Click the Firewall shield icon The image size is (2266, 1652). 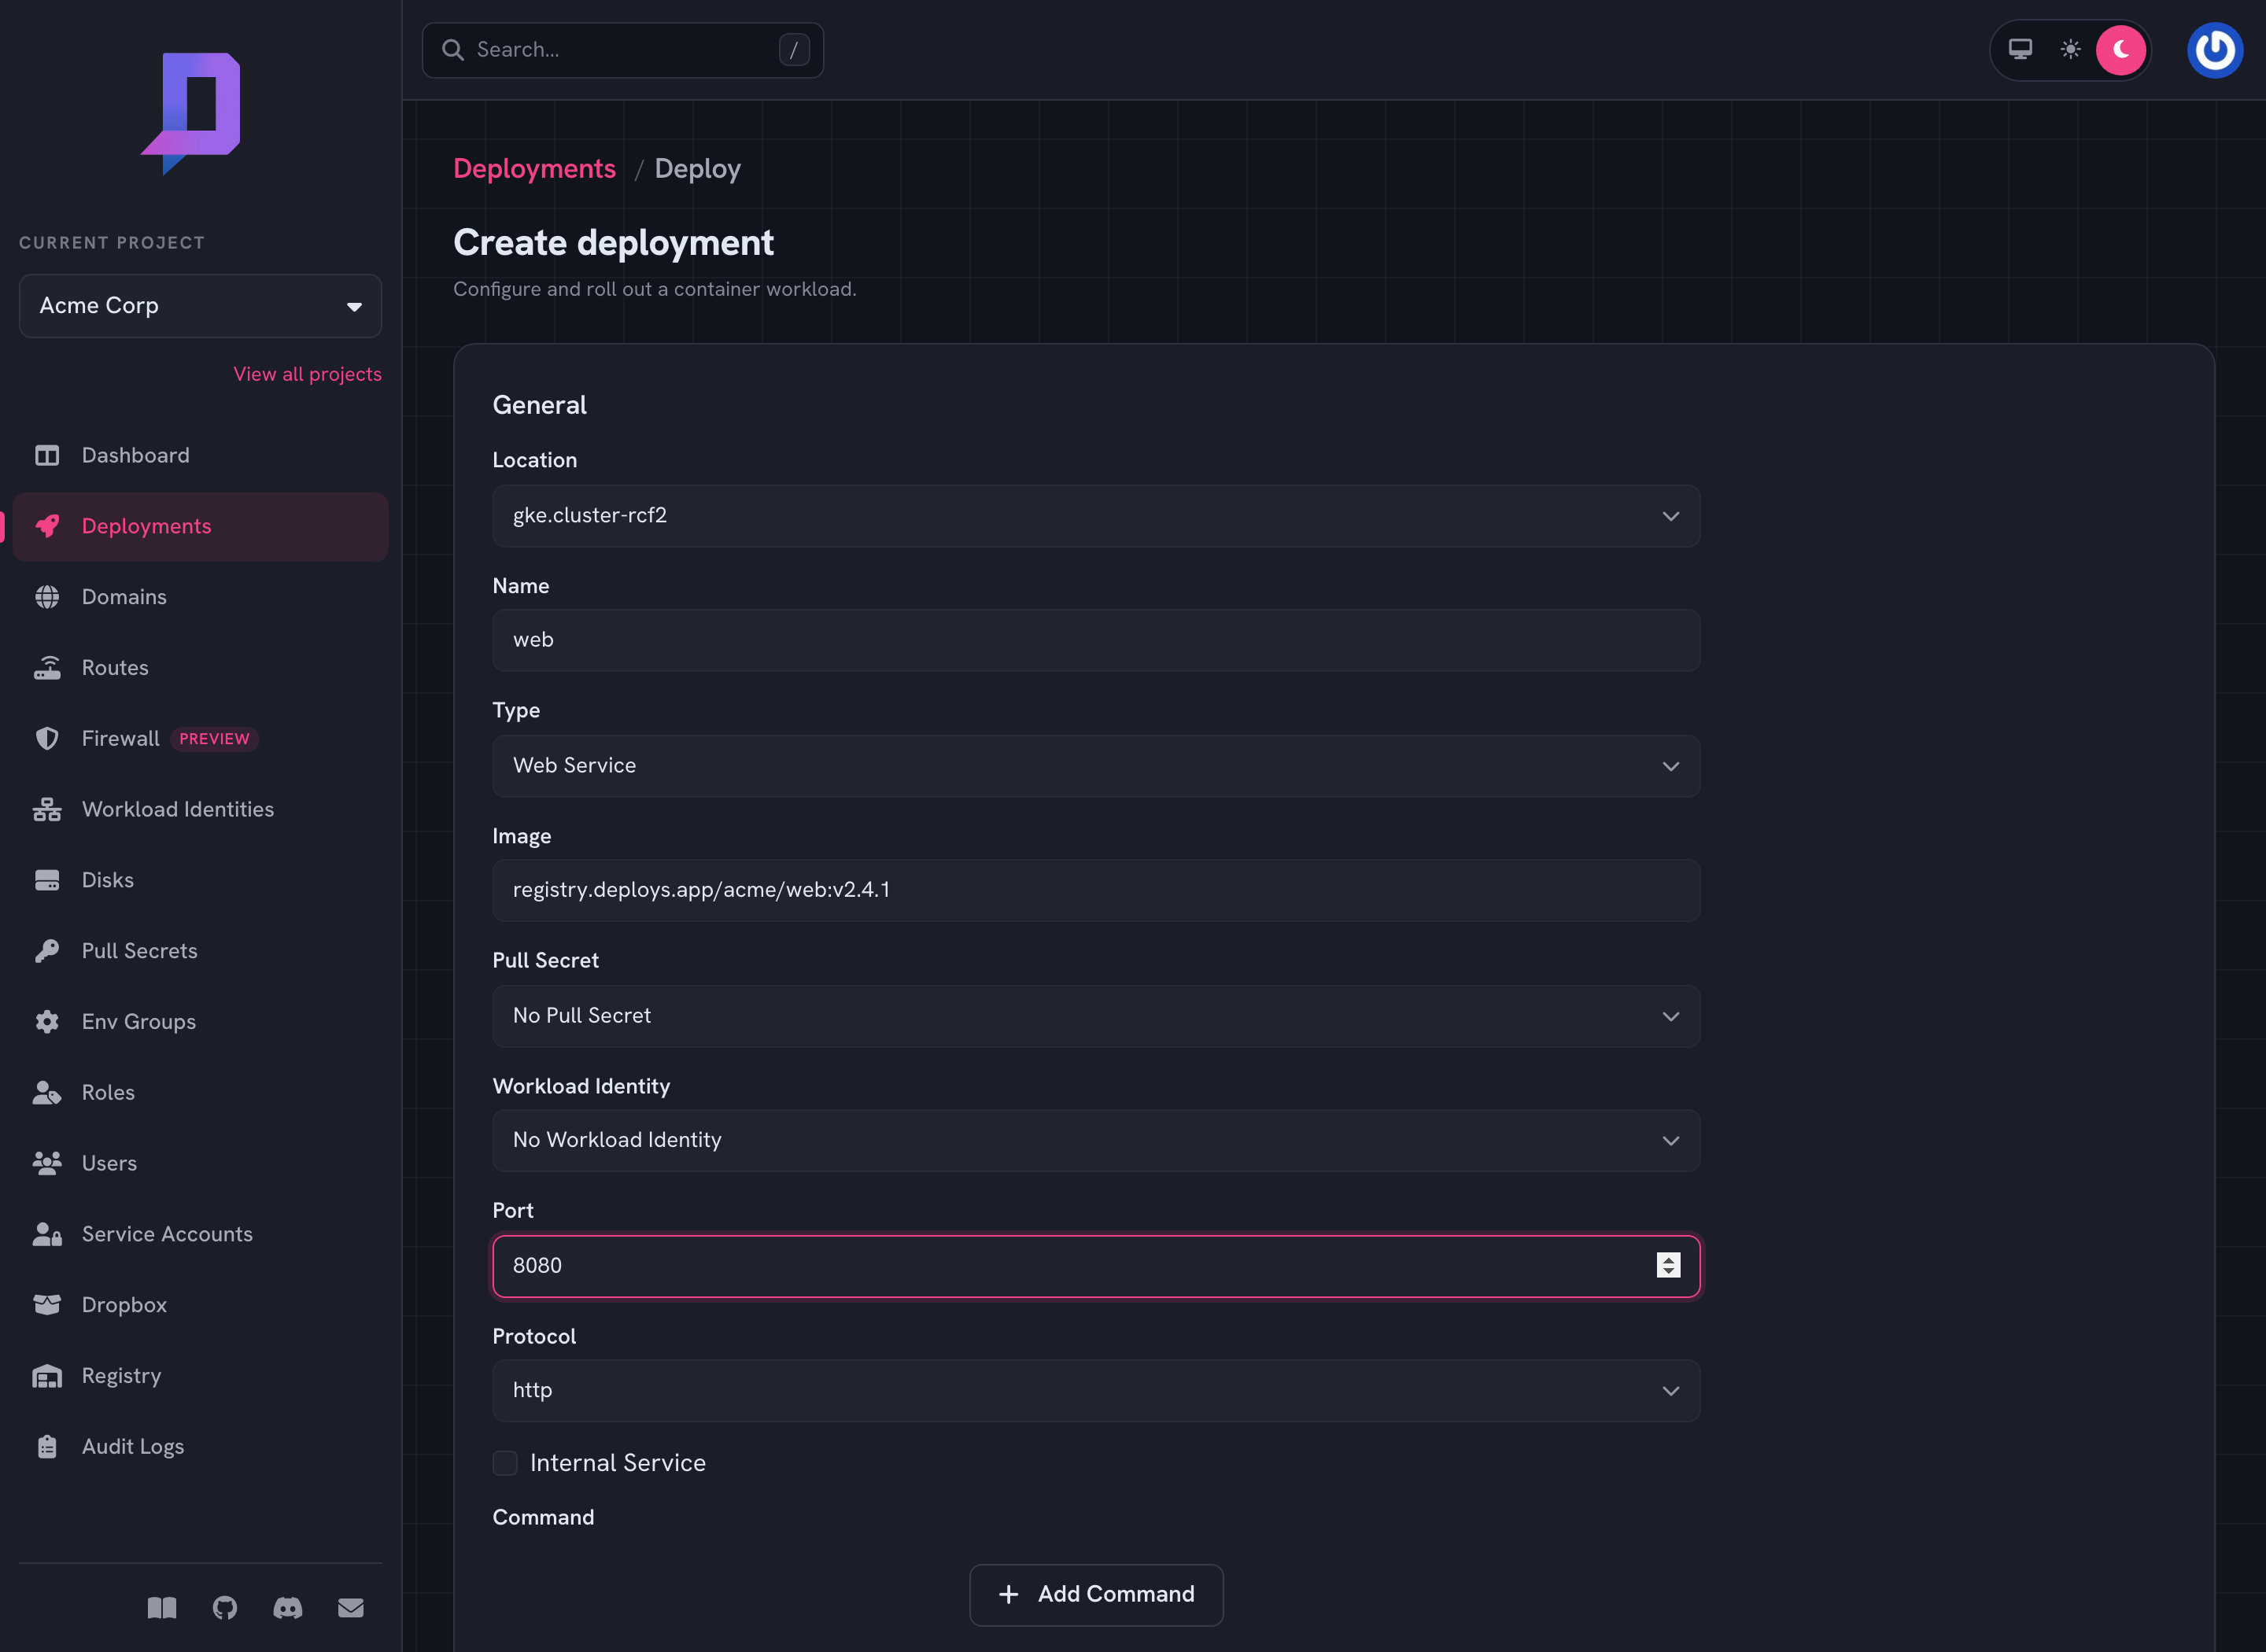click(x=47, y=739)
